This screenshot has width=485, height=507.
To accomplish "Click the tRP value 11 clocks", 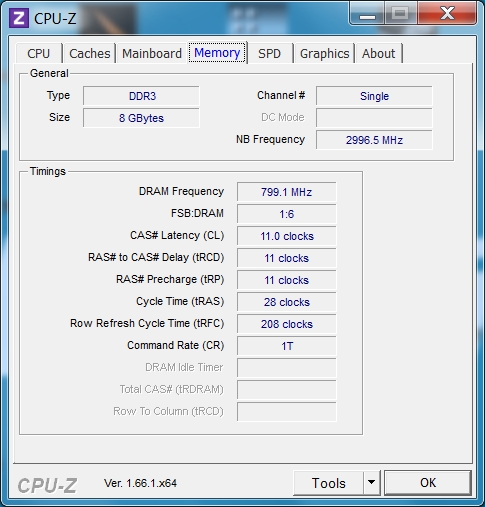I will click(287, 280).
